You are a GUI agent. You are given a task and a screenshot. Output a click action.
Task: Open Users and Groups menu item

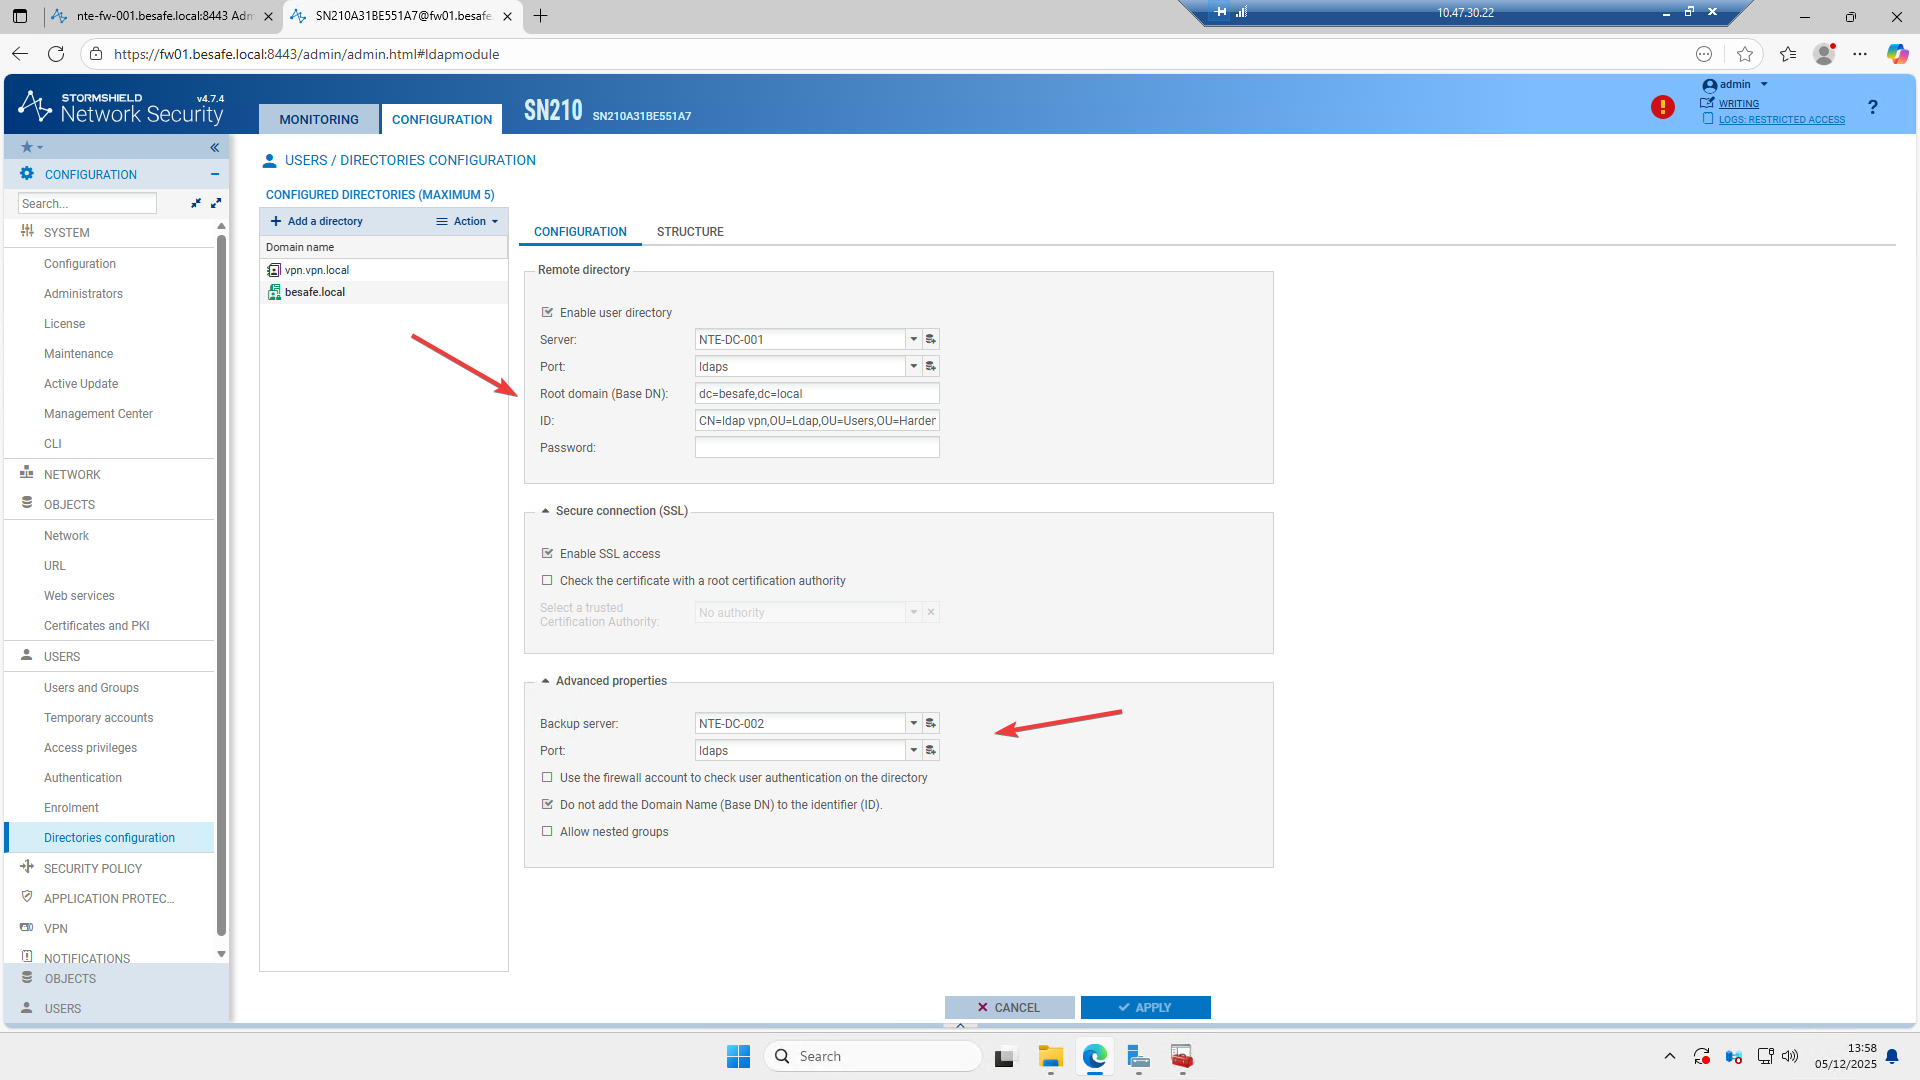coord(91,688)
